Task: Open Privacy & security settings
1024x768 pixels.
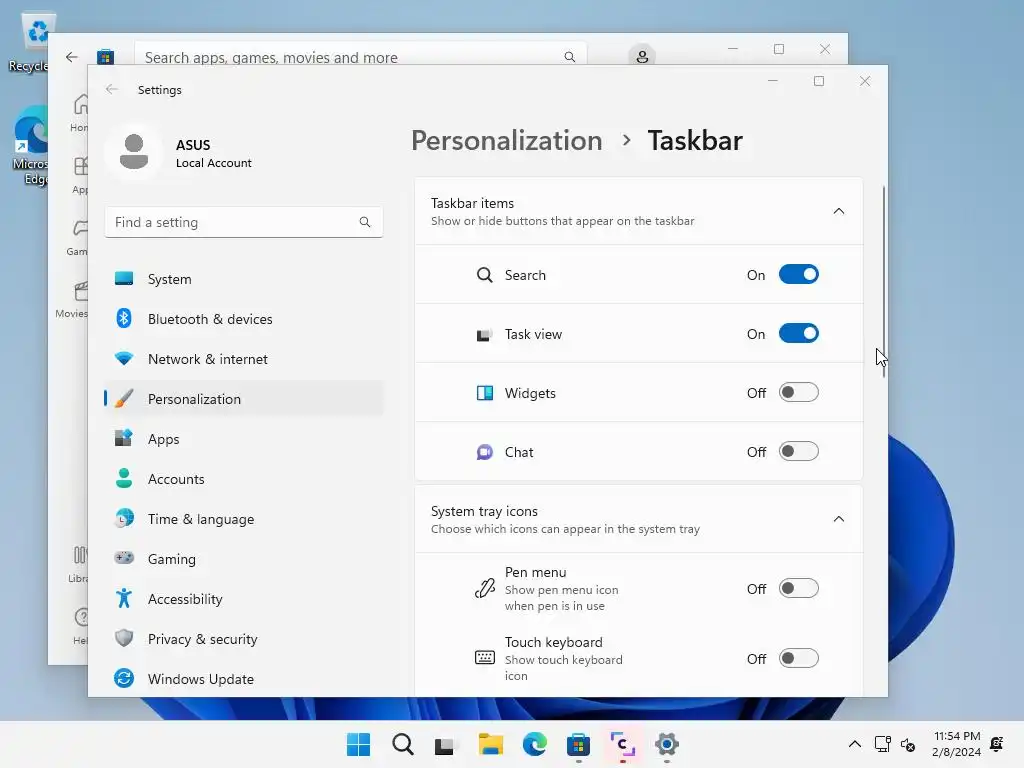Action: click(244, 639)
